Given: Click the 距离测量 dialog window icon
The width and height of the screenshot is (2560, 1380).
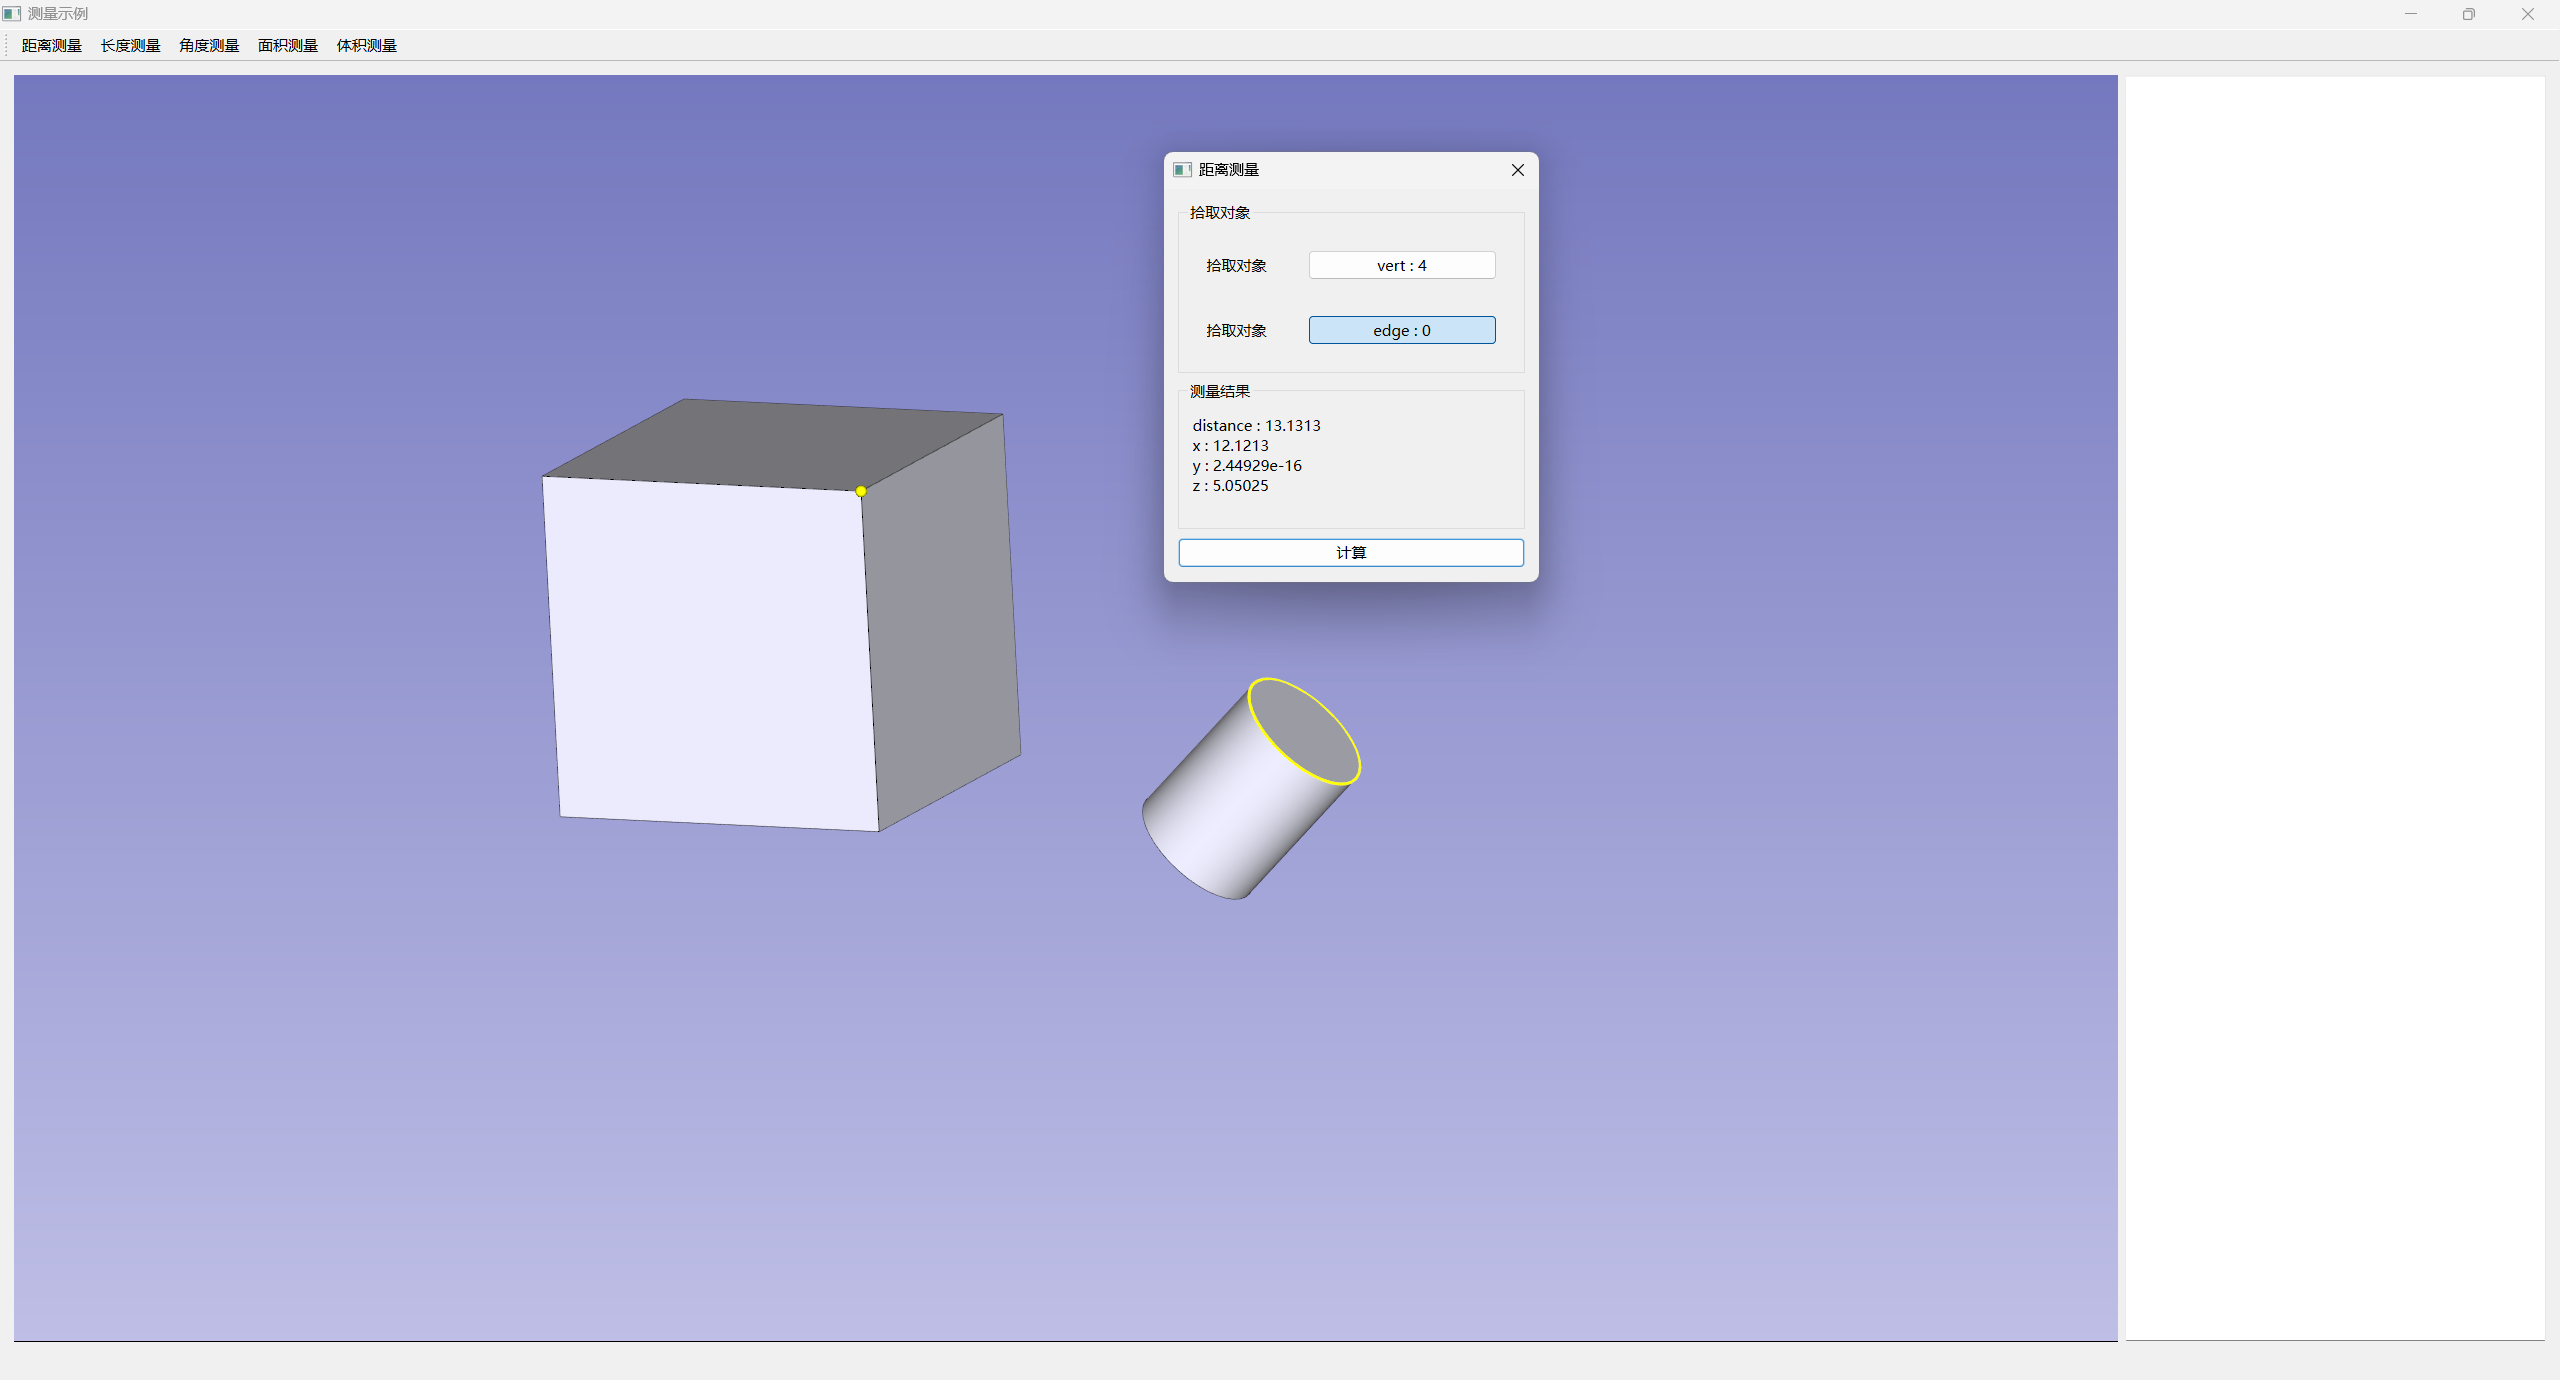Looking at the screenshot, I should pyautogui.click(x=1182, y=170).
